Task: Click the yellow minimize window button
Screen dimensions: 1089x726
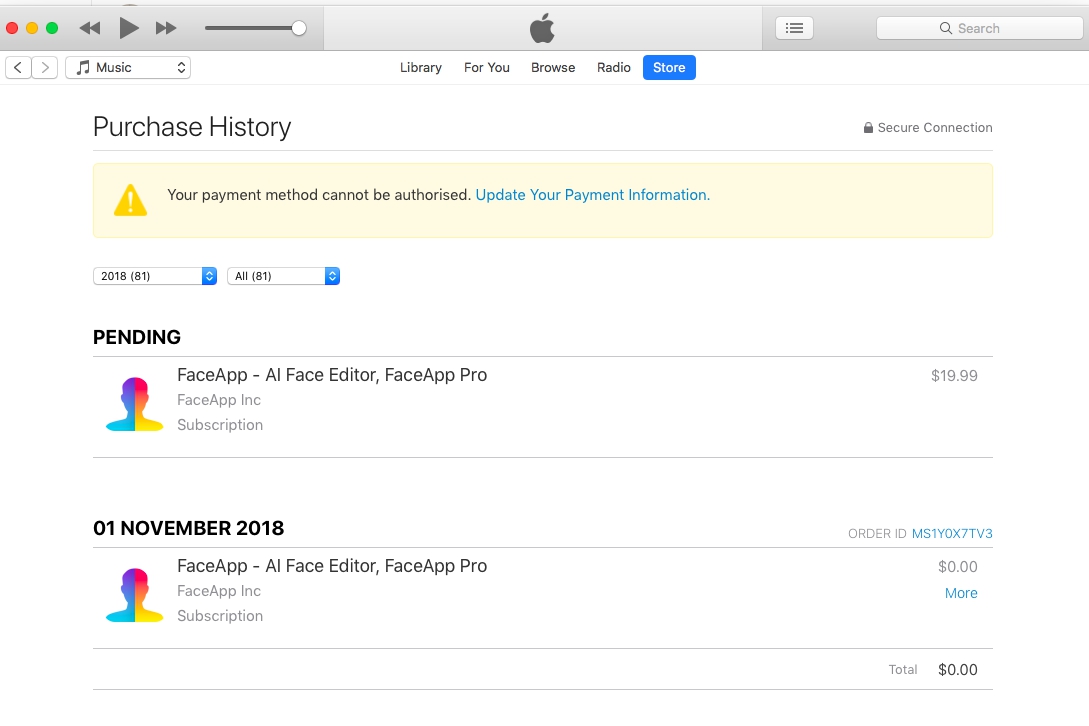Action: [32, 28]
